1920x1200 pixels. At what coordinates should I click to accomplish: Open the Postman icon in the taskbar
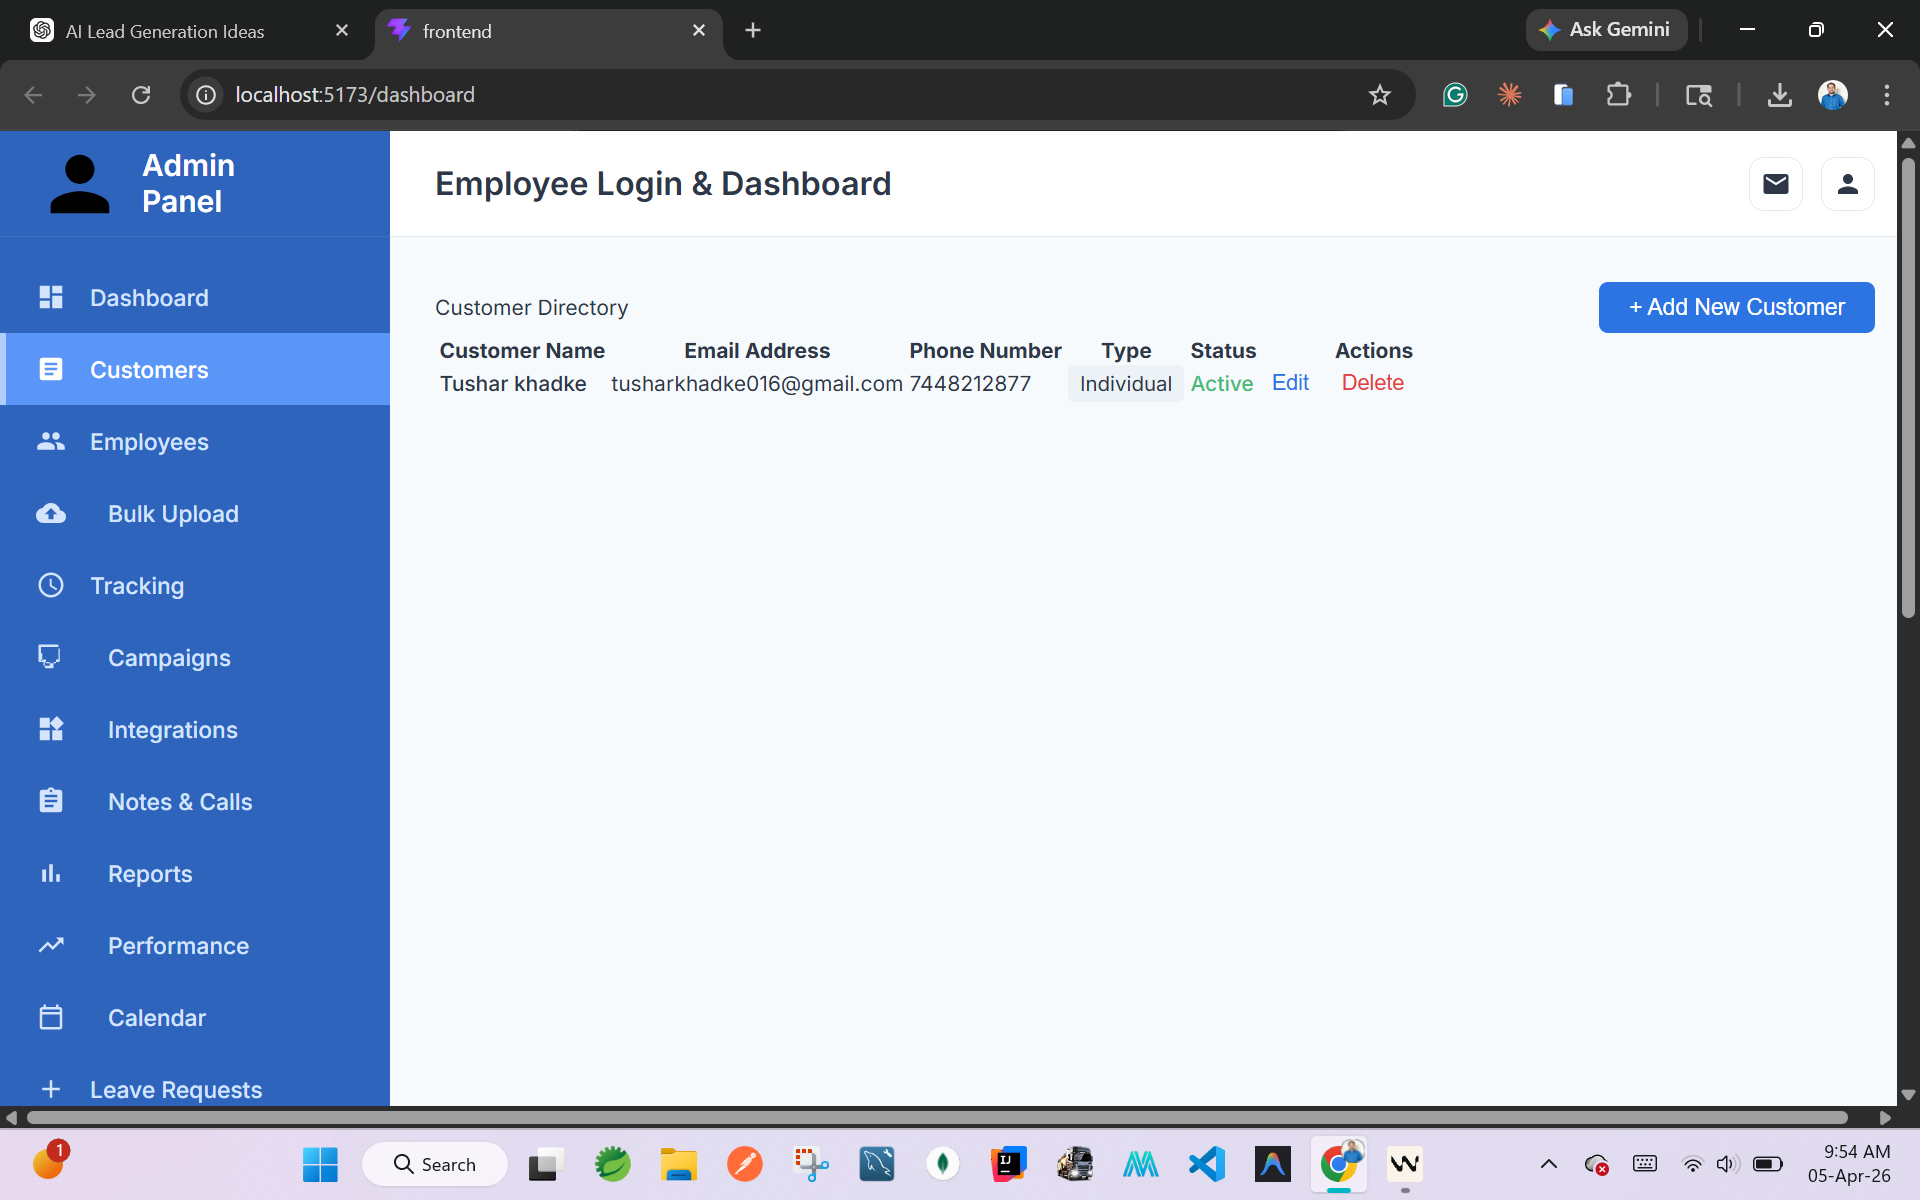click(x=745, y=1164)
